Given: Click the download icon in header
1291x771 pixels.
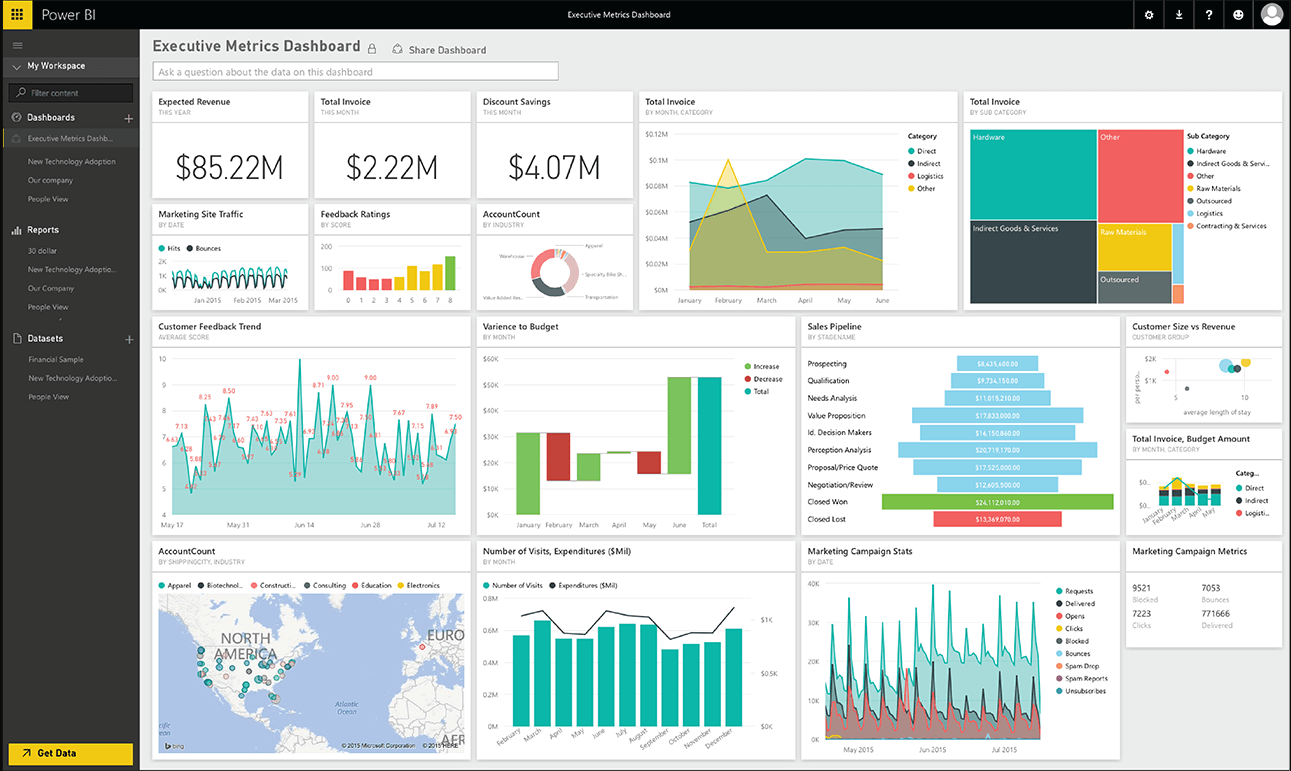Looking at the screenshot, I should 1179,15.
